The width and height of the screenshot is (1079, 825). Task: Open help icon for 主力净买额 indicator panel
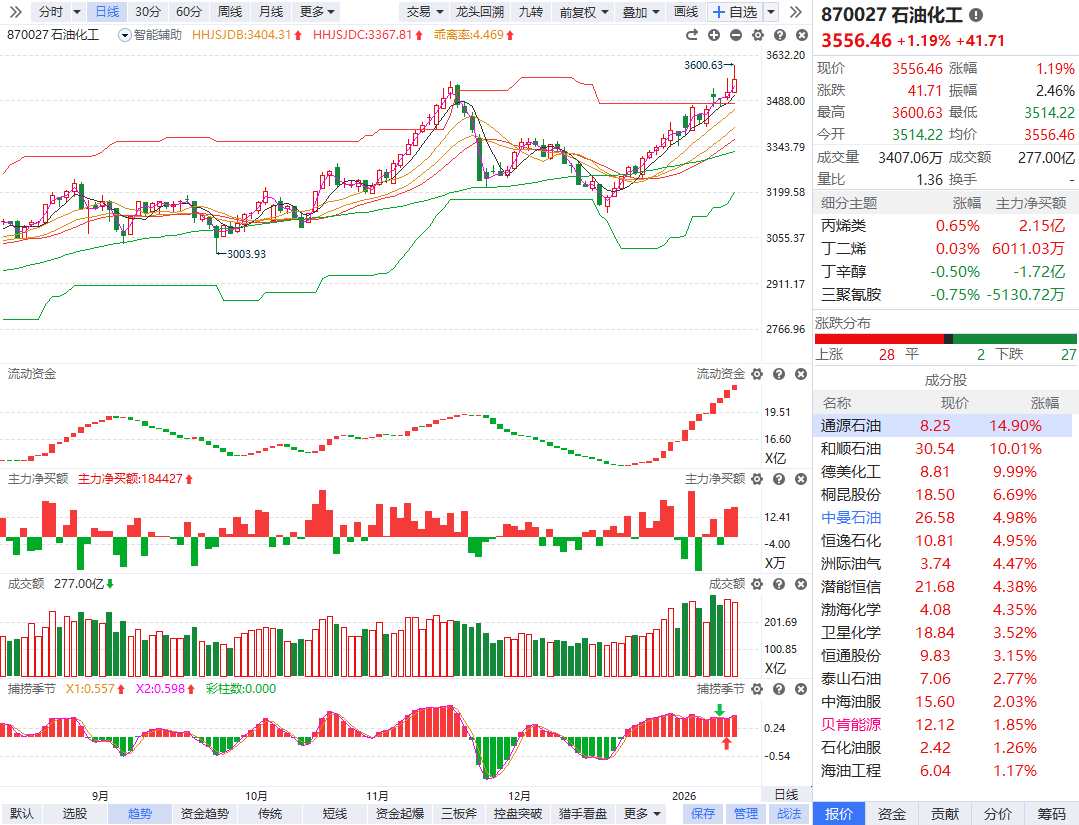779,479
